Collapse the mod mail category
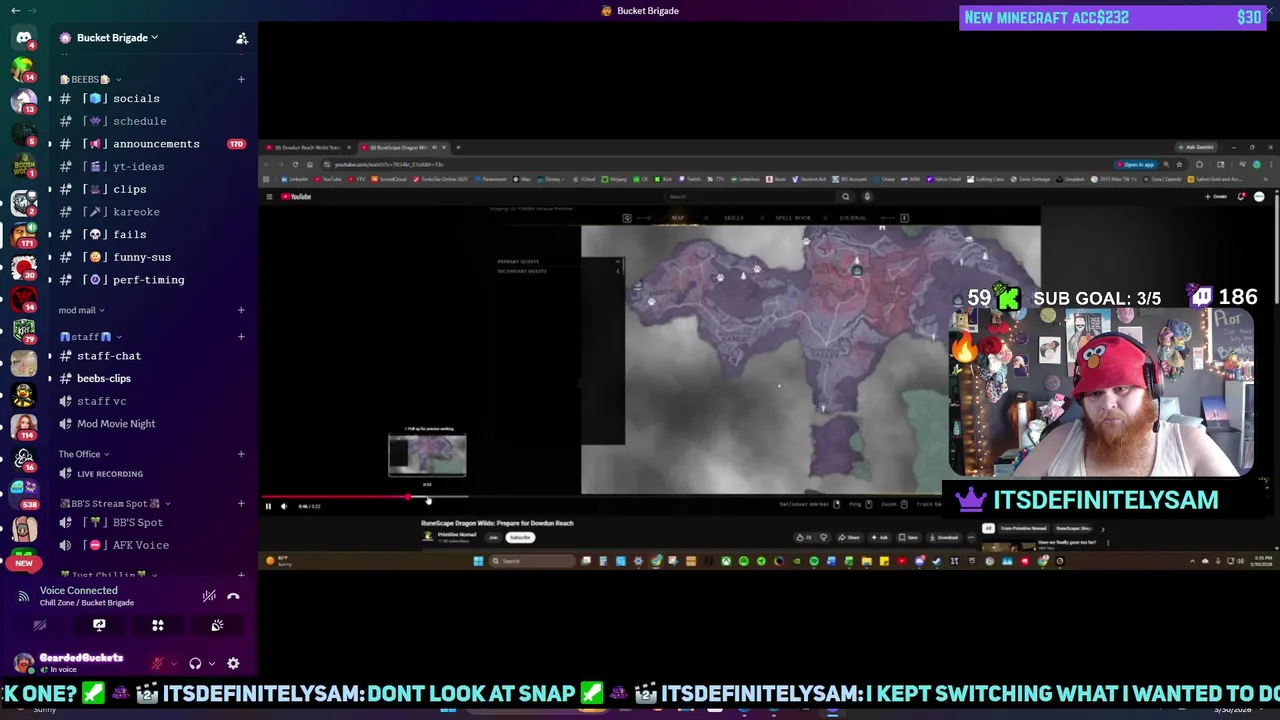 coord(81,310)
